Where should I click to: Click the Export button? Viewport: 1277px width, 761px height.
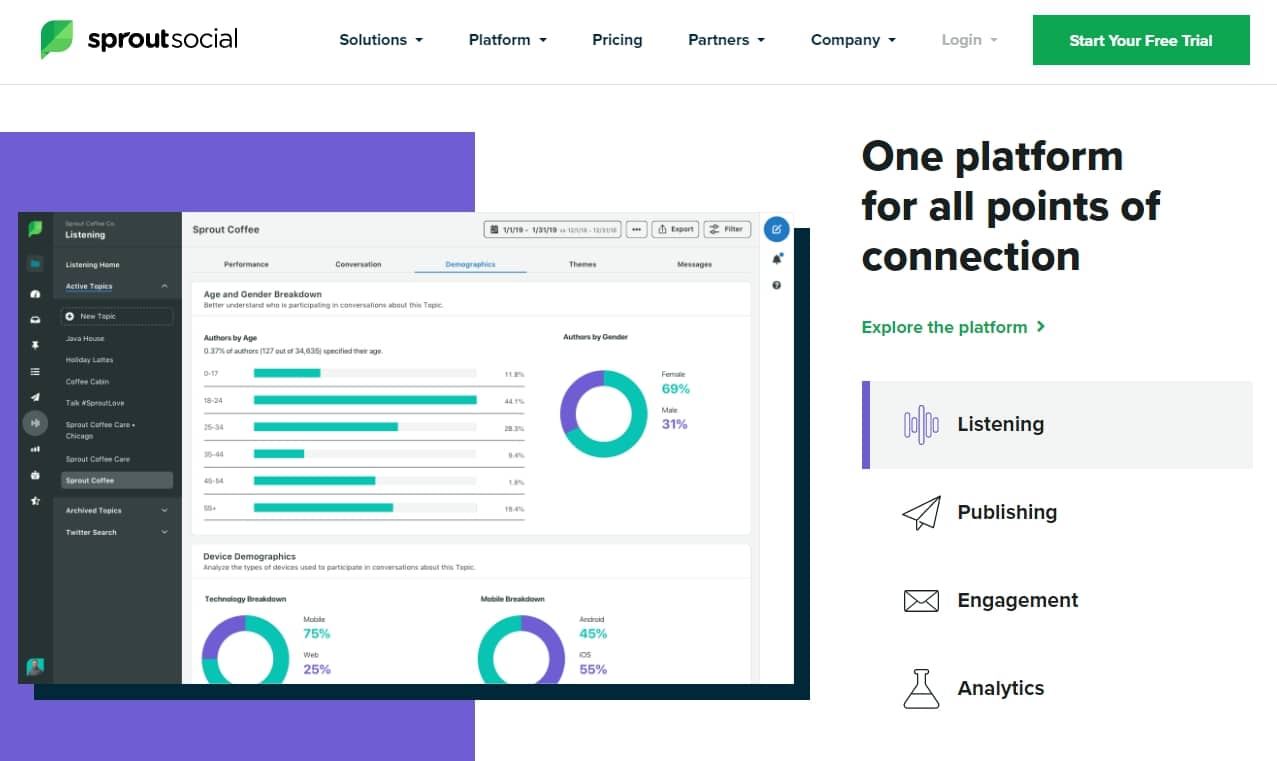[675, 229]
